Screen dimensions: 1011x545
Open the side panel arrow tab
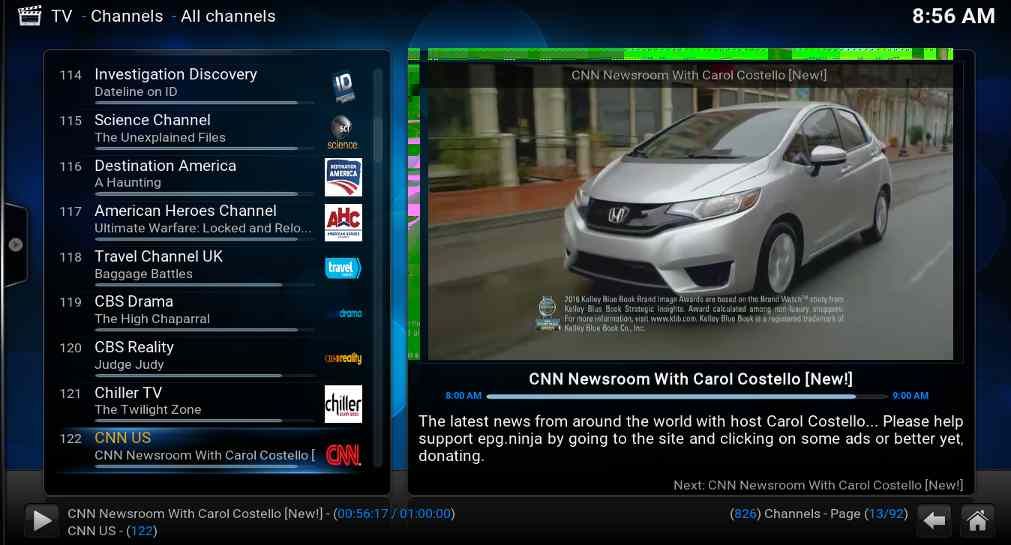tap(15, 244)
